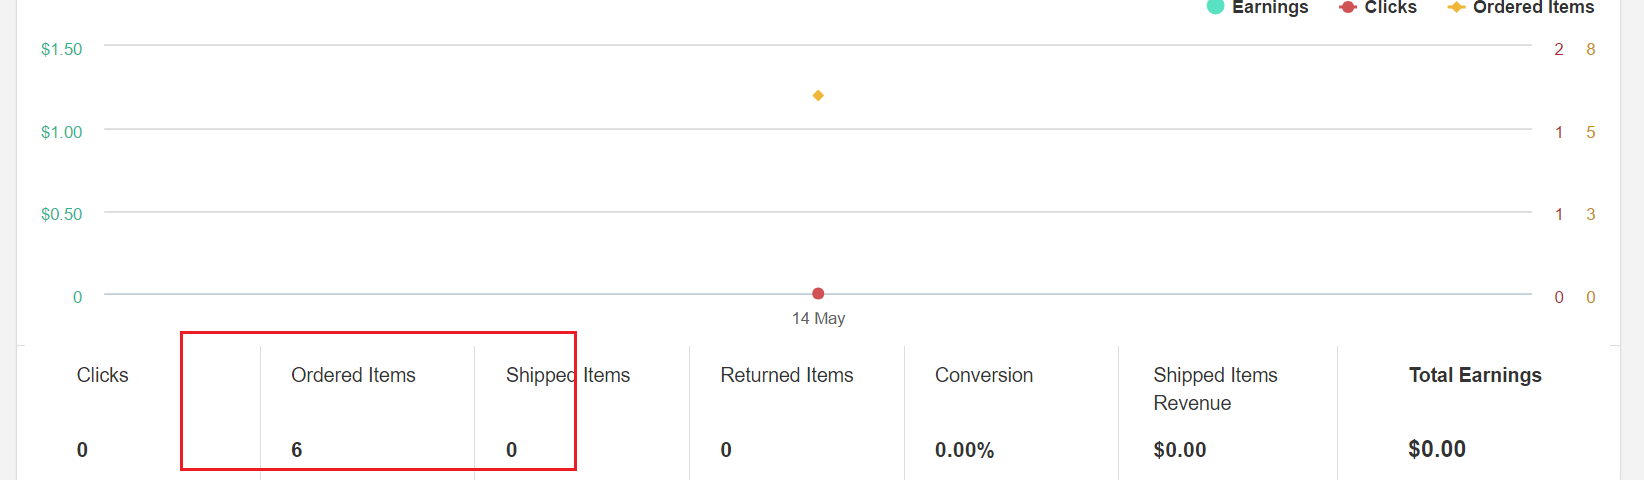Click the yellow Ordered Items legend diamond

(x=1456, y=7)
